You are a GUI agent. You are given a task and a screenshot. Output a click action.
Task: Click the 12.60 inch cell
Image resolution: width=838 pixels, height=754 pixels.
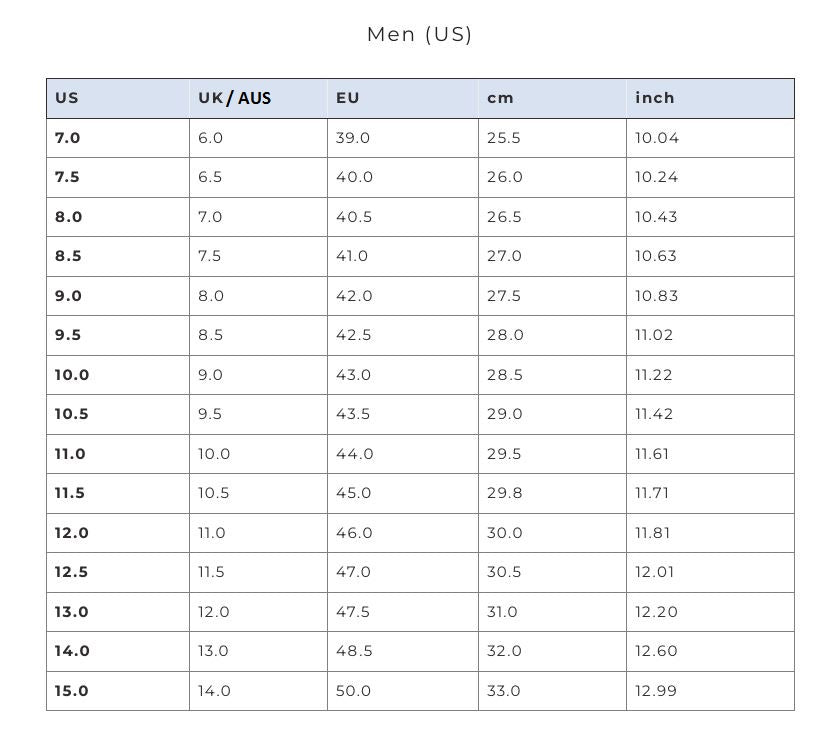(657, 651)
